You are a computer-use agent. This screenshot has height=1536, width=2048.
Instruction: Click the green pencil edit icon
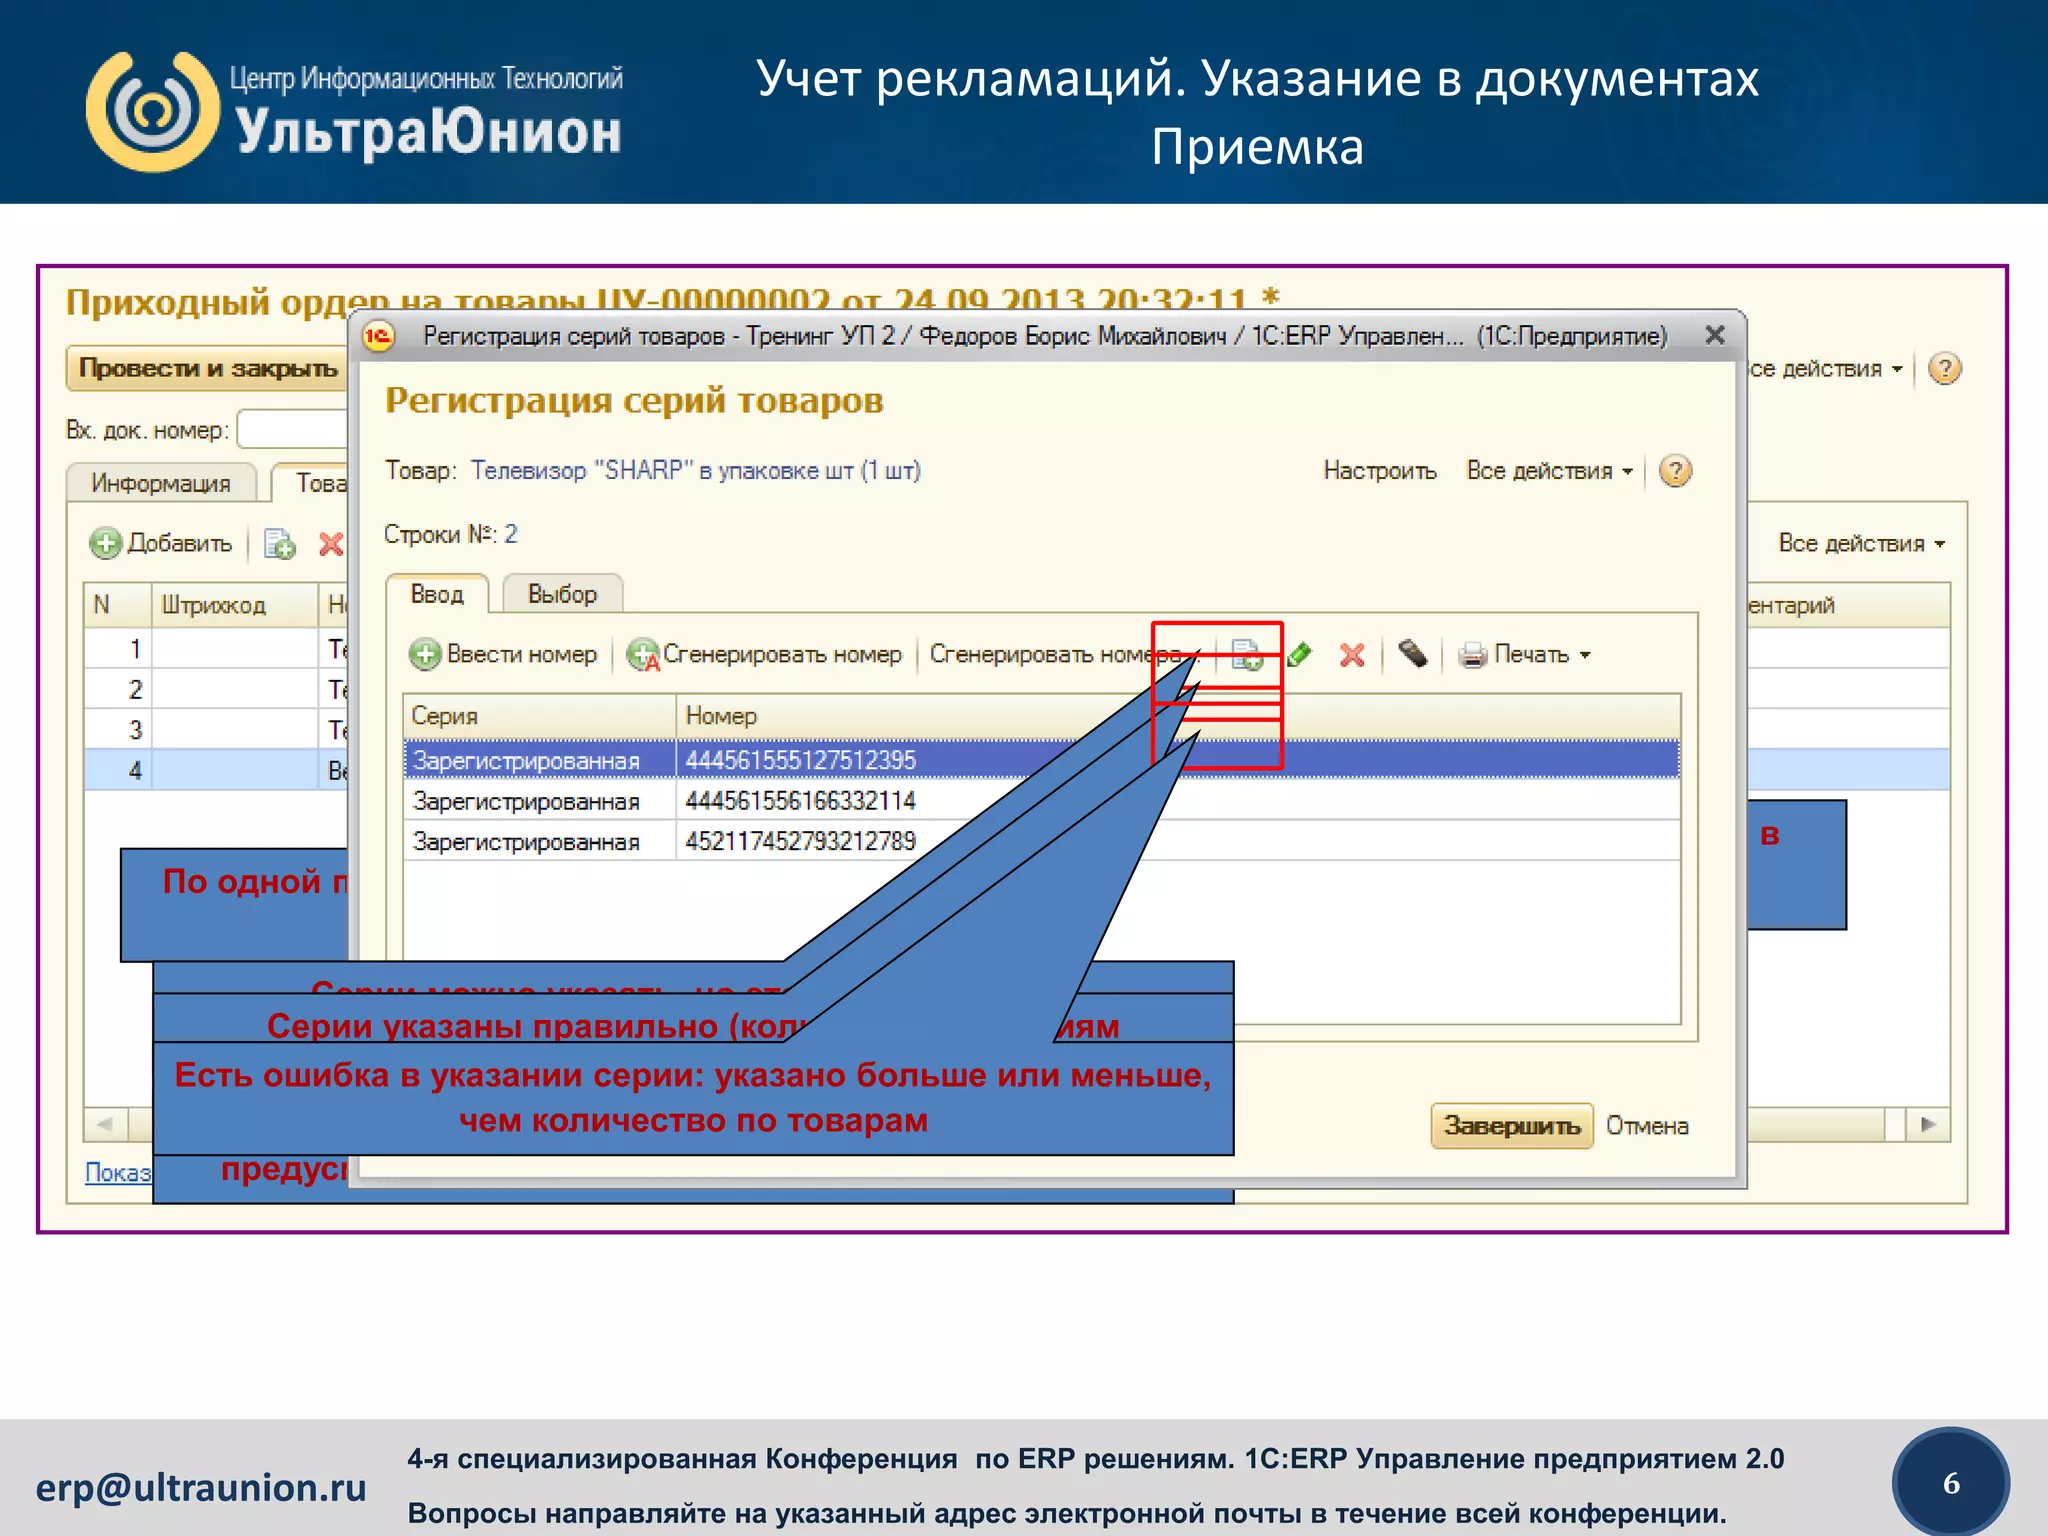1299,655
